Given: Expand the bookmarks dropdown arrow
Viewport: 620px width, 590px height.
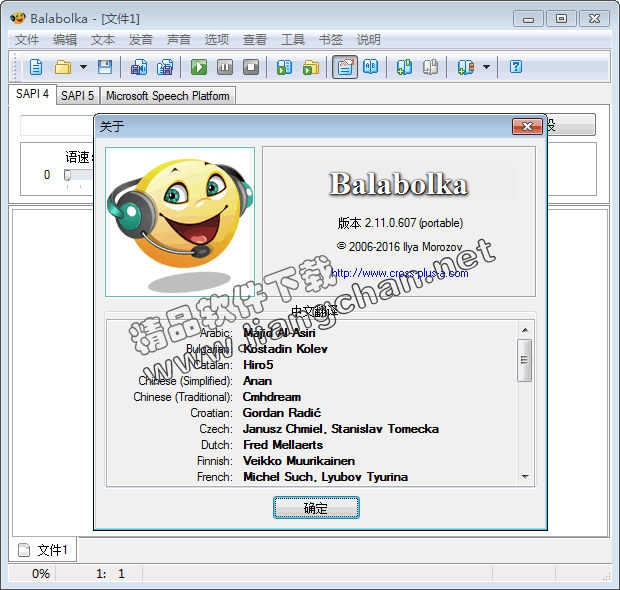Looking at the screenshot, I should [486, 67].
